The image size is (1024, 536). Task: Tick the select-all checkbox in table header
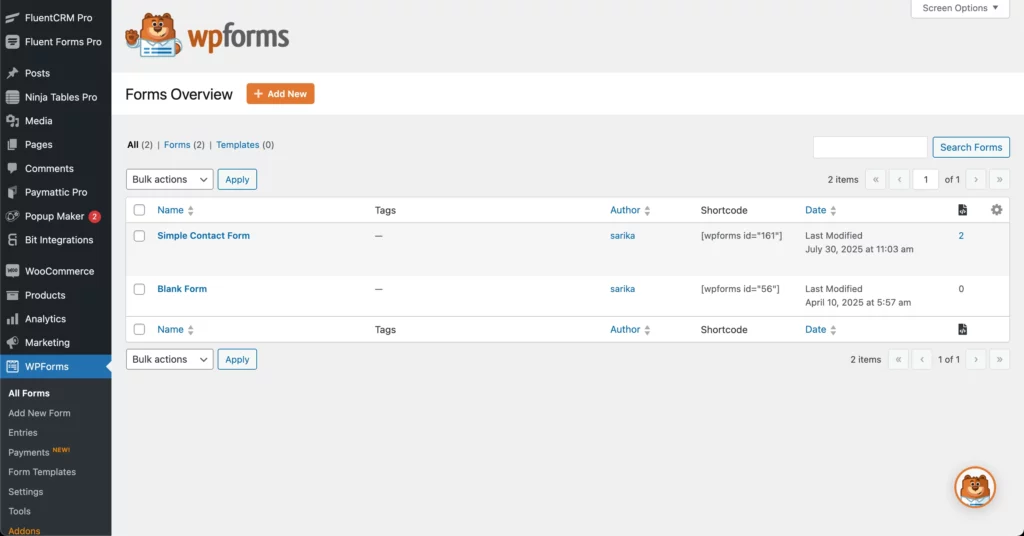pyautogui.click(x=139, y=210)
